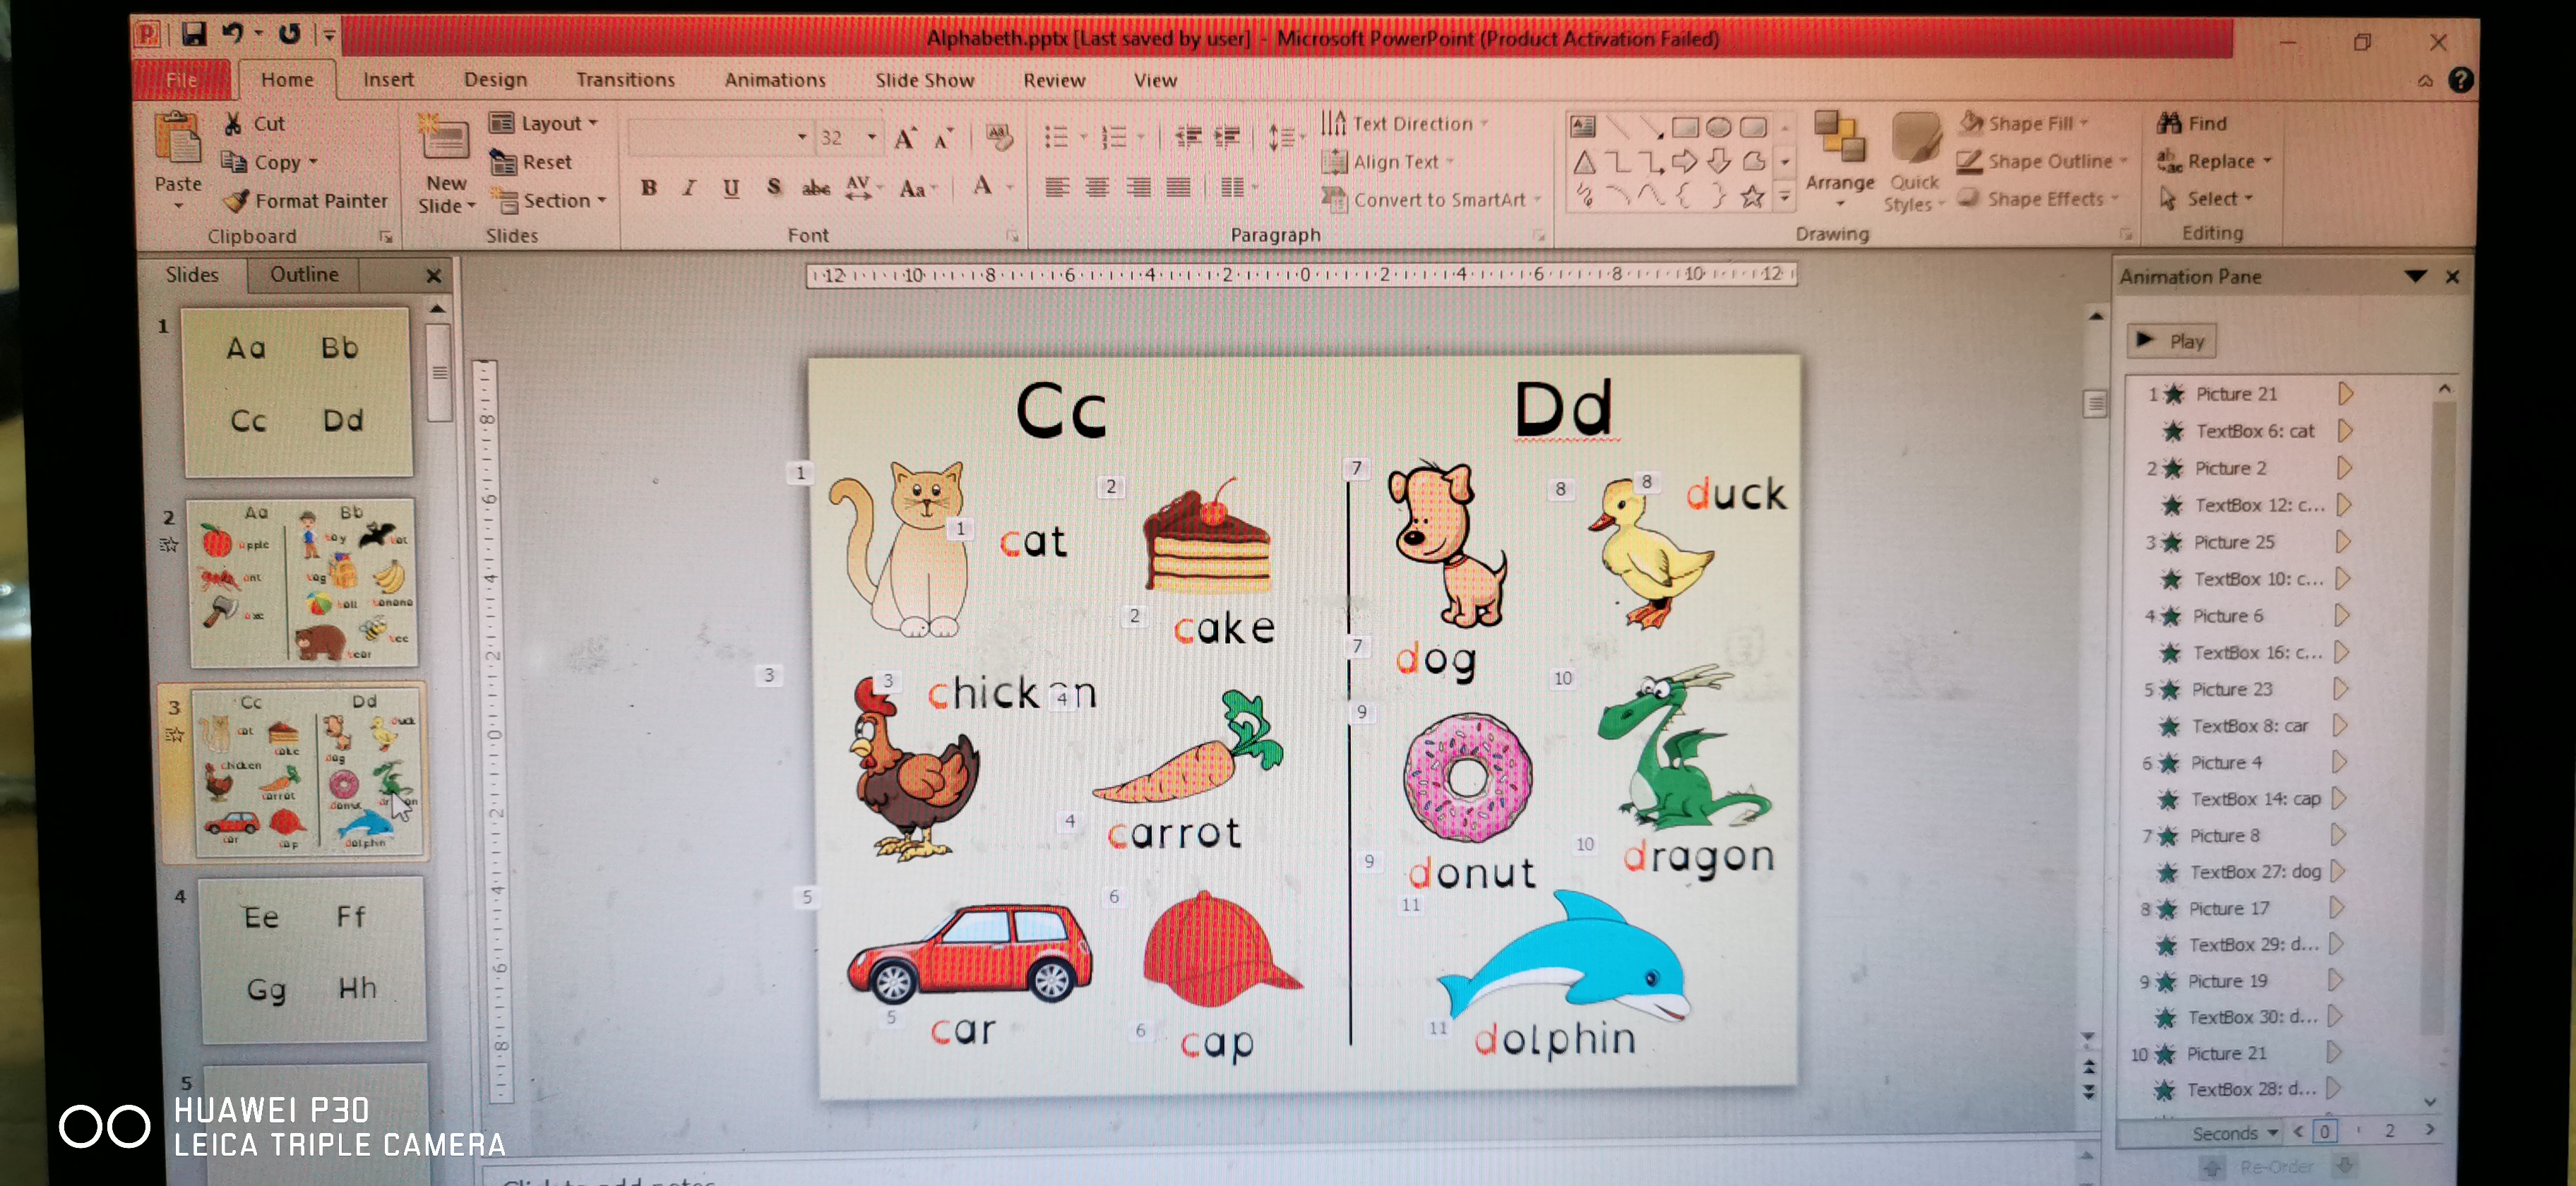Click the Play button in Animation Pane

coord(2171,341)
